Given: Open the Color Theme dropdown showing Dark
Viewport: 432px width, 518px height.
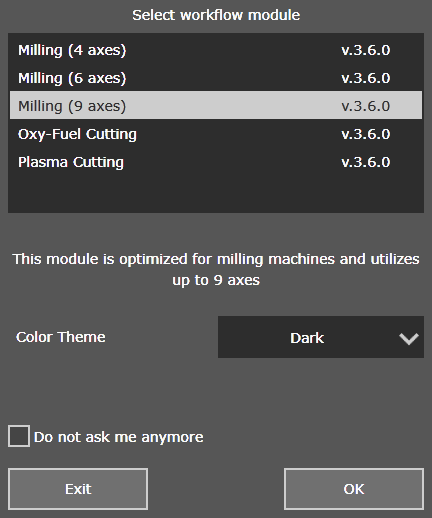Looking at the screenshot, I should coord(321,337).
